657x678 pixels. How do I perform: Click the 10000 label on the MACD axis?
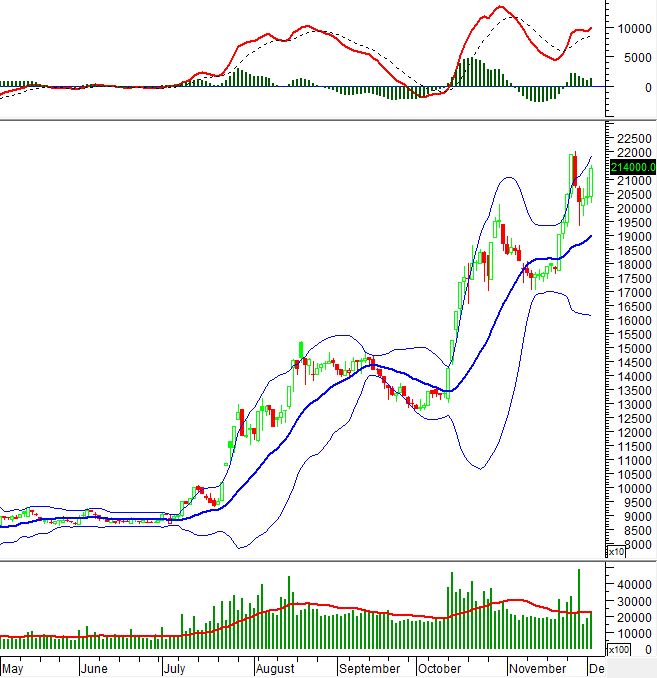coord(630,29)
